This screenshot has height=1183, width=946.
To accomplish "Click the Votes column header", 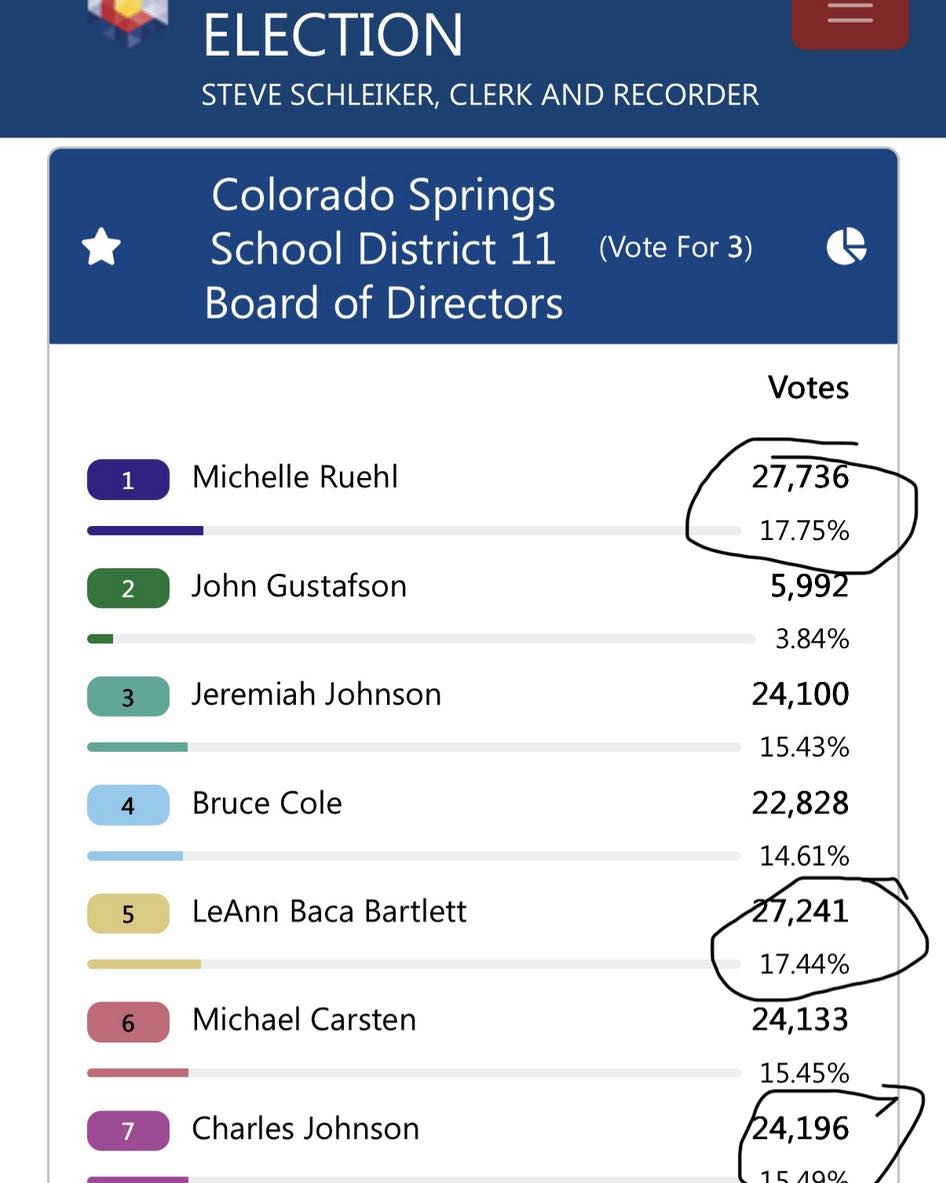I will pos(809,388).
